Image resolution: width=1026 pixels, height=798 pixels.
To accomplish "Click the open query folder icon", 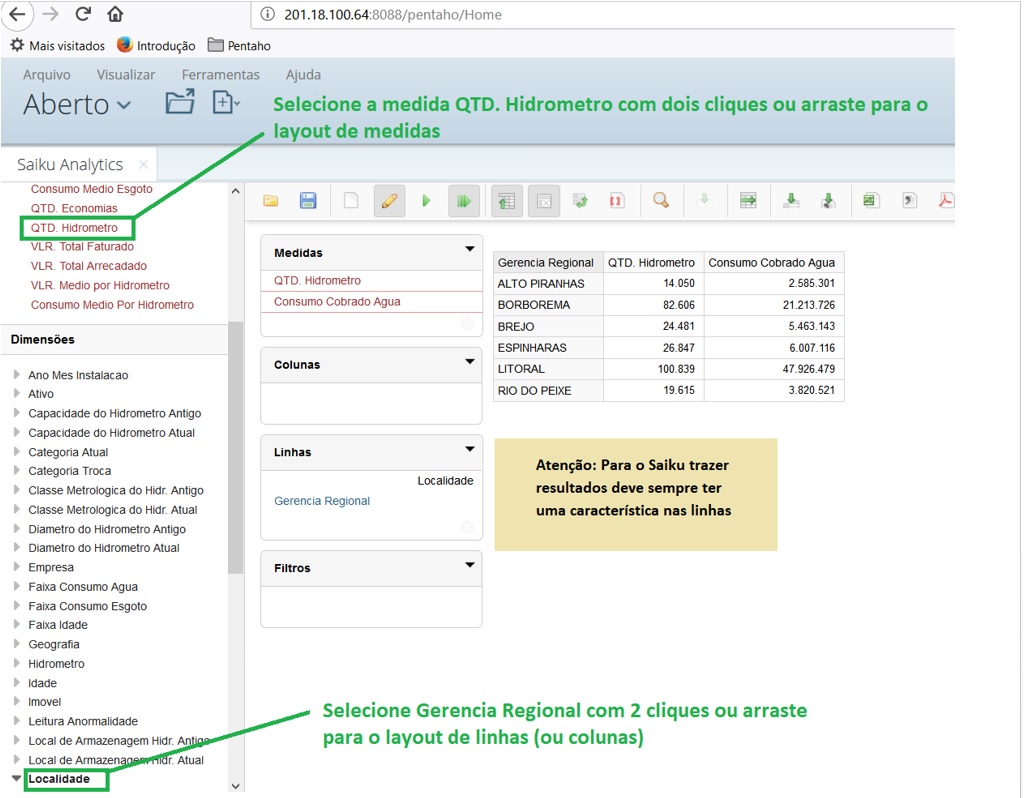I will click(271, 201).
